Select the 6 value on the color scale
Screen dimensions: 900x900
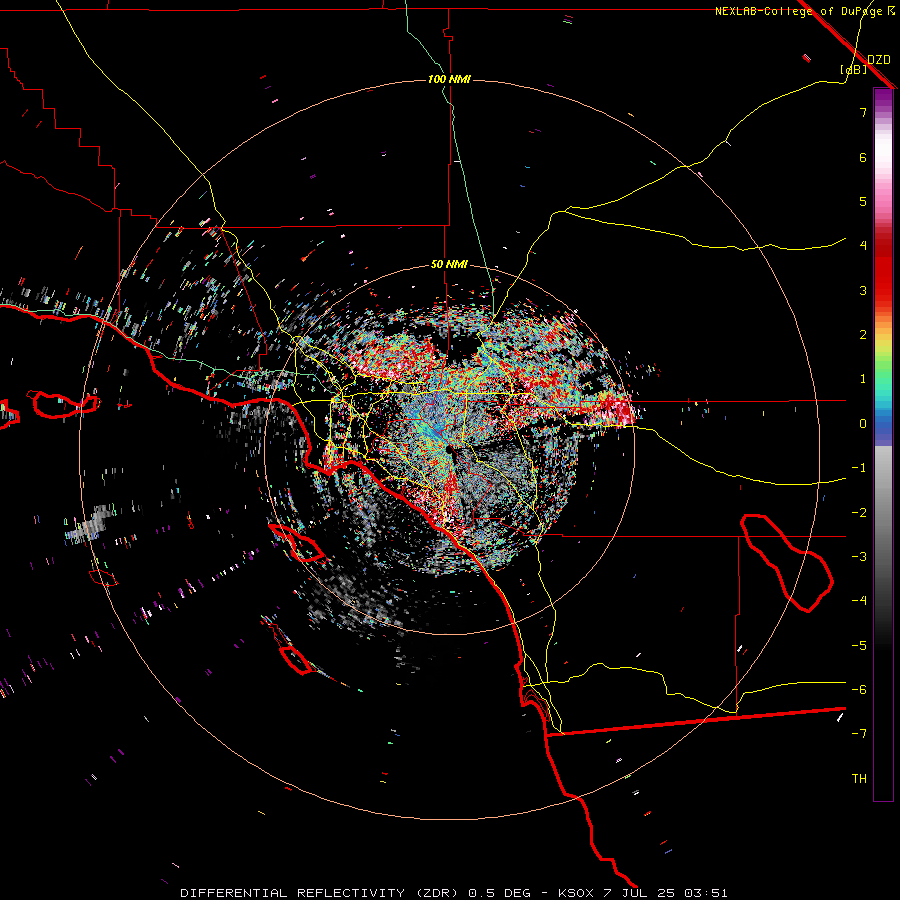click(x=863, y=157)
